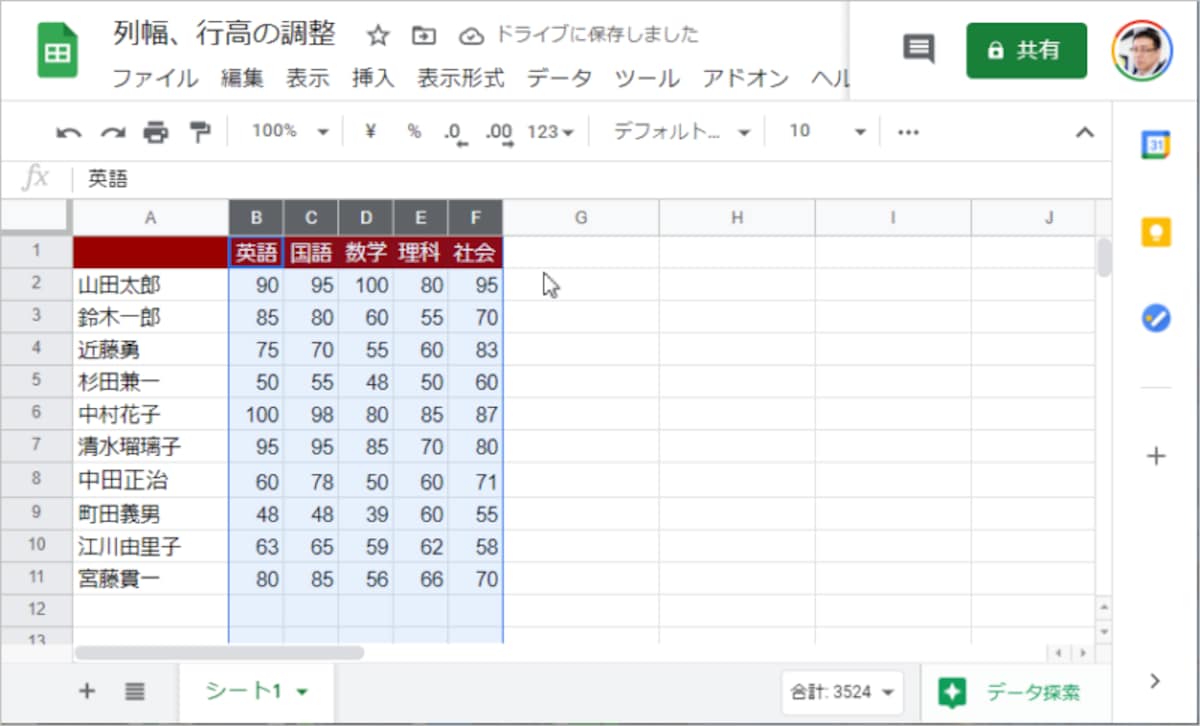
Task: Collapse the menus with the up chevron
Action: (1084, 132)
